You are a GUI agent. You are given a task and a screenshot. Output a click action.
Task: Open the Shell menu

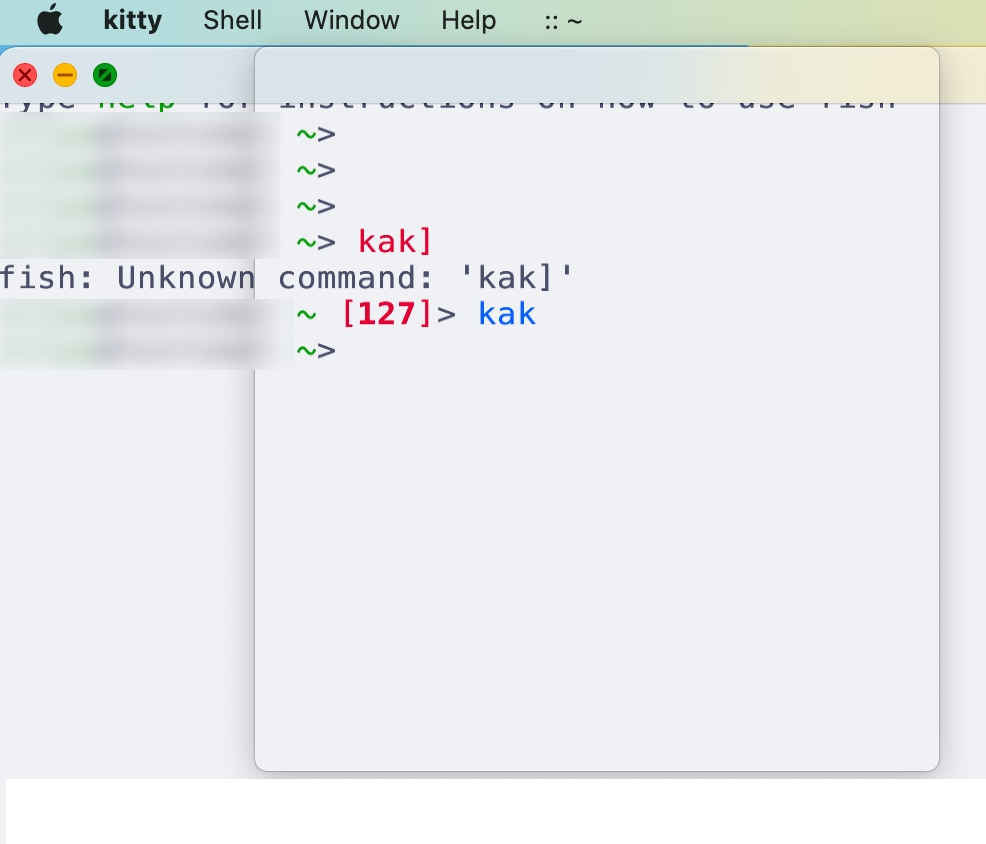pos(232,20)
